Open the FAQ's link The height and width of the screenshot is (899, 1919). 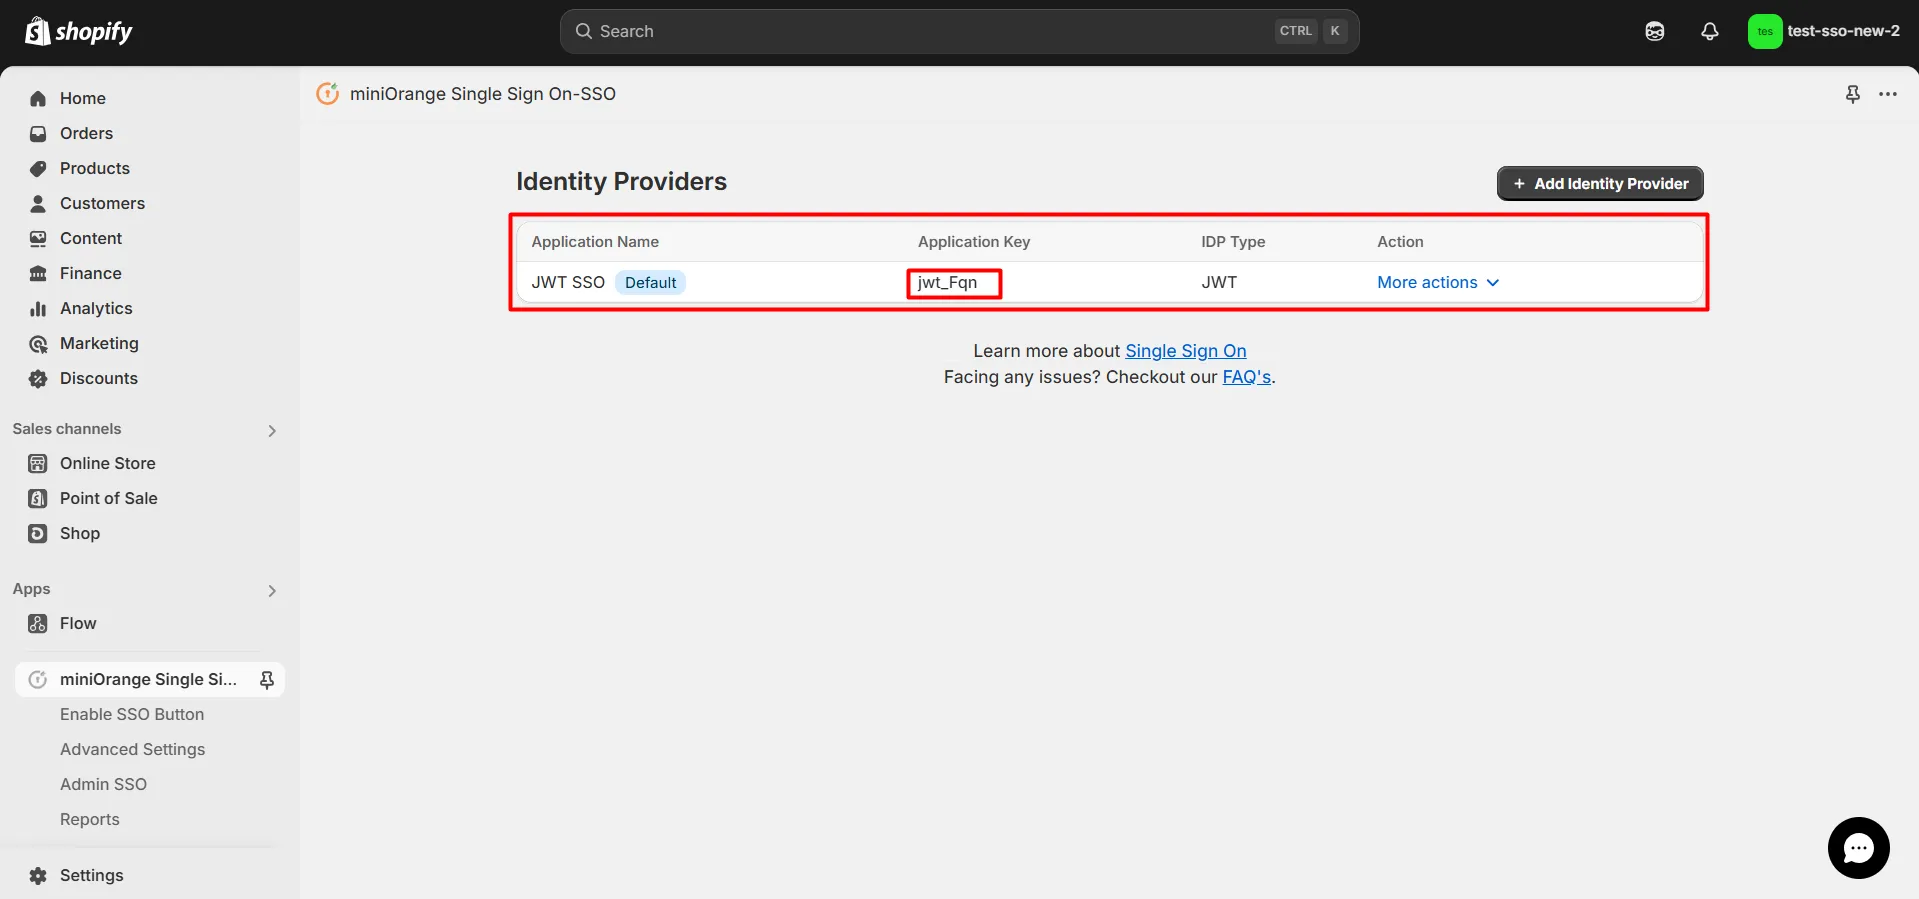1246,377
